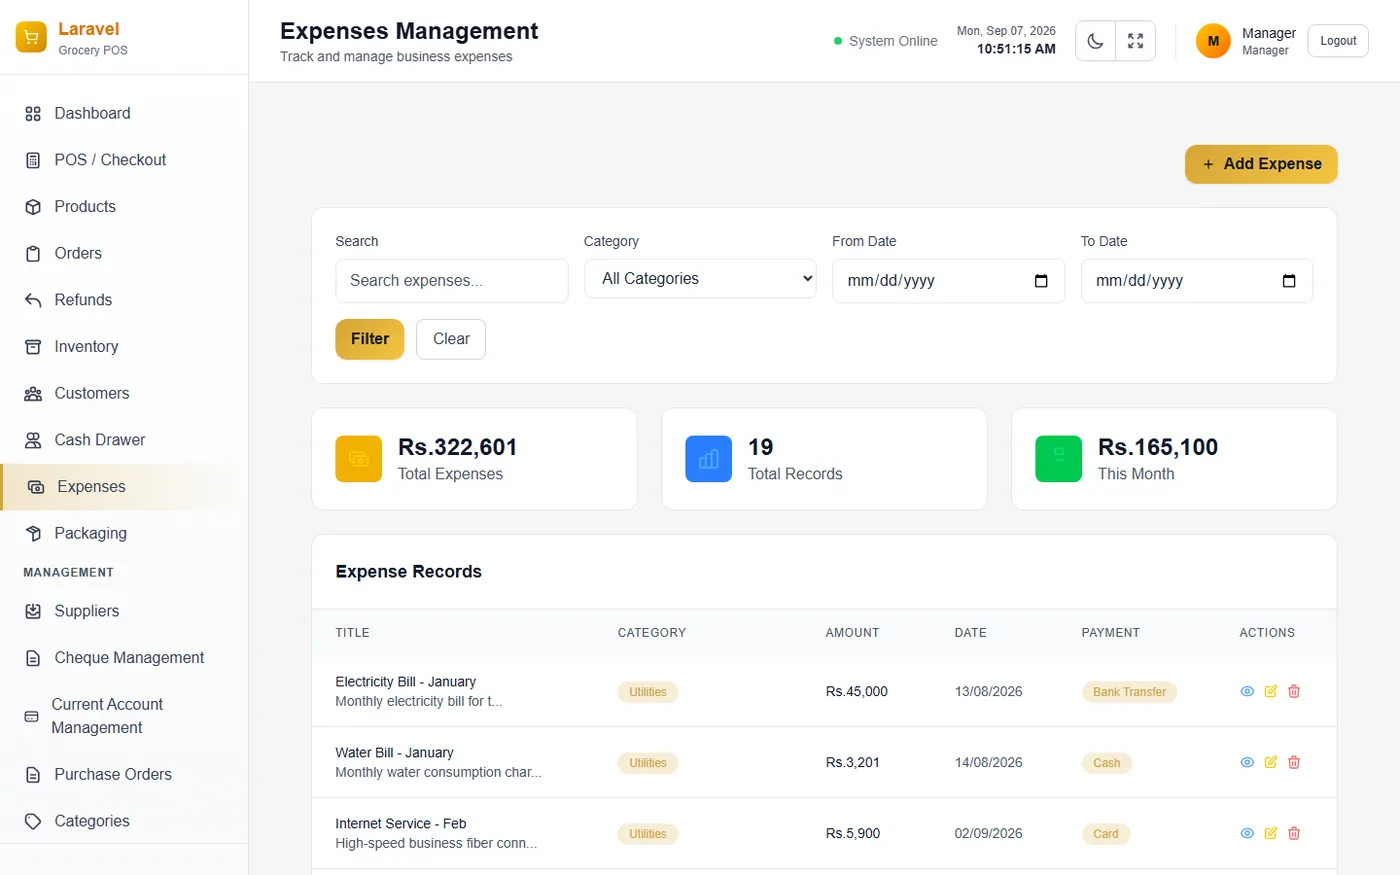Go to Cheque Management

[124, 658]
